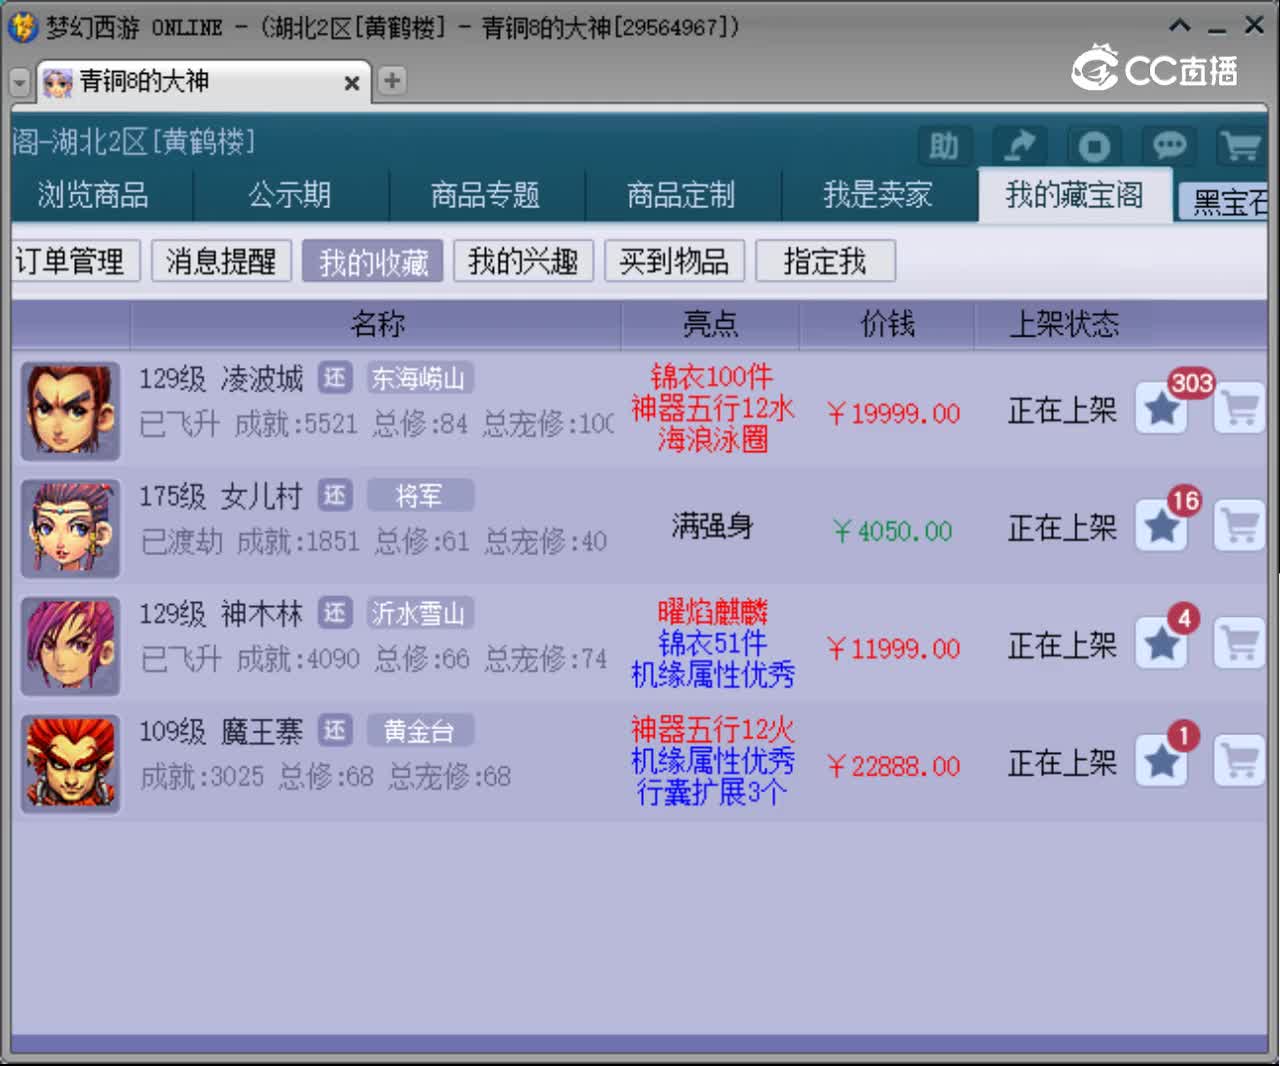Click the 价钱 column header
This screenshot has width=1280, height=1066.
(x=887, y=324)
